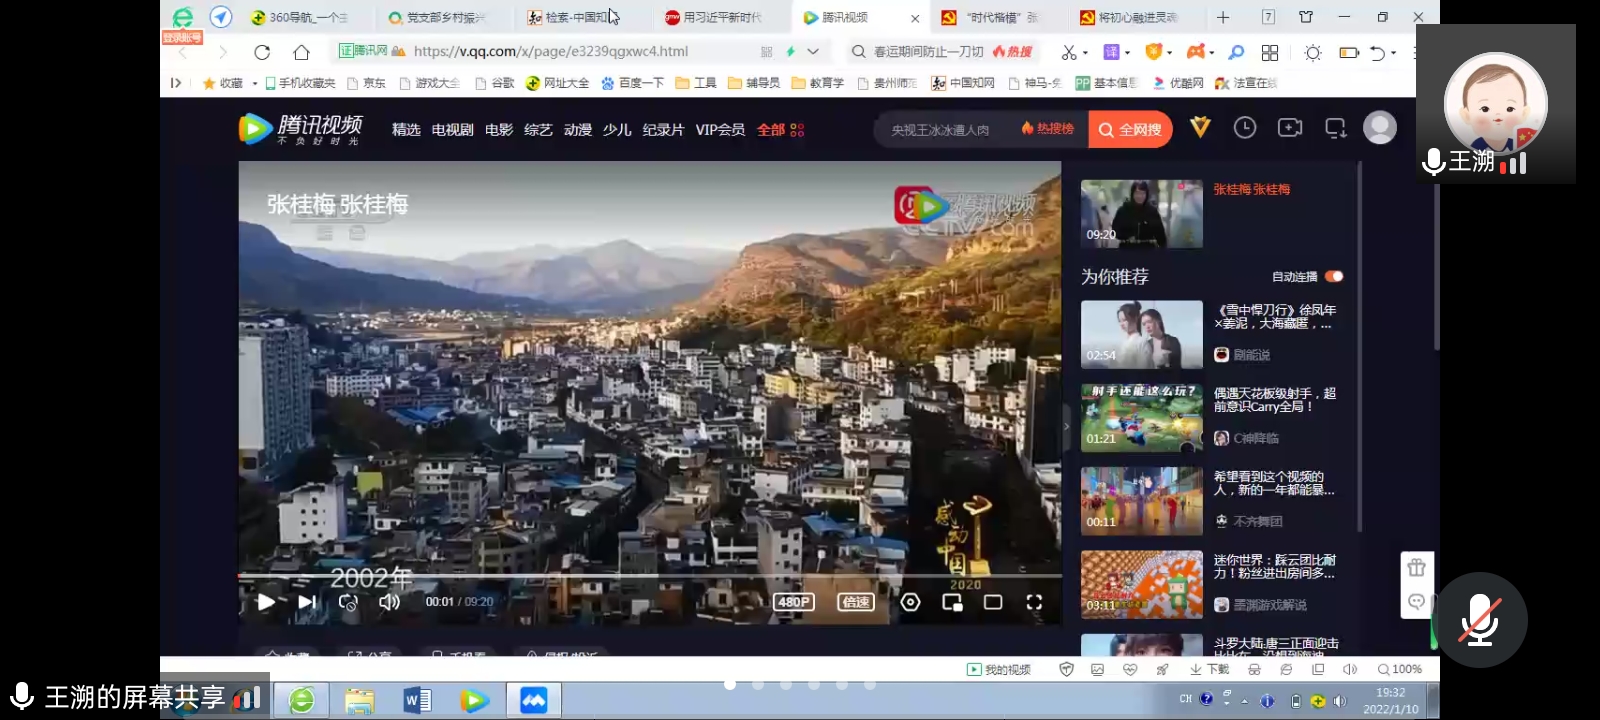Open the VIP crown icon in header
Image resolution: width=1600 pixels, height=720 pixels.
[1200, 128]
